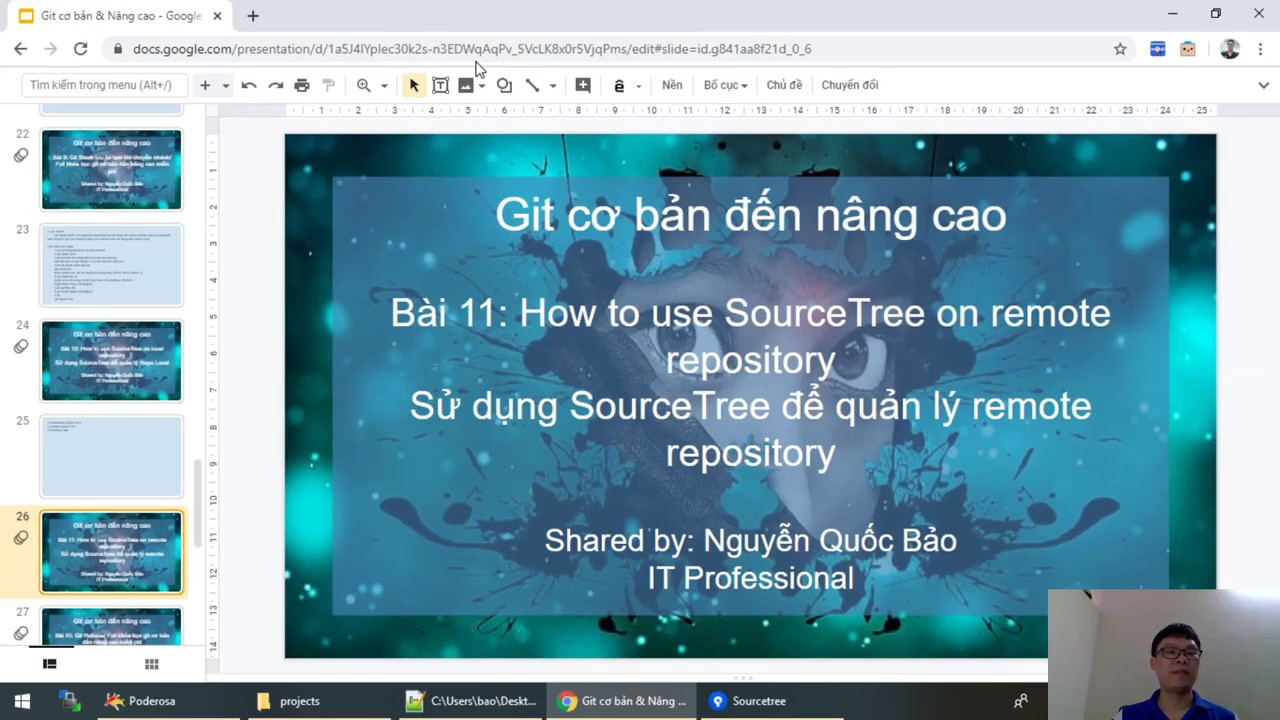Select the shape tool
The height and width of the screenshot is (720, 1280).
(505, 85)
